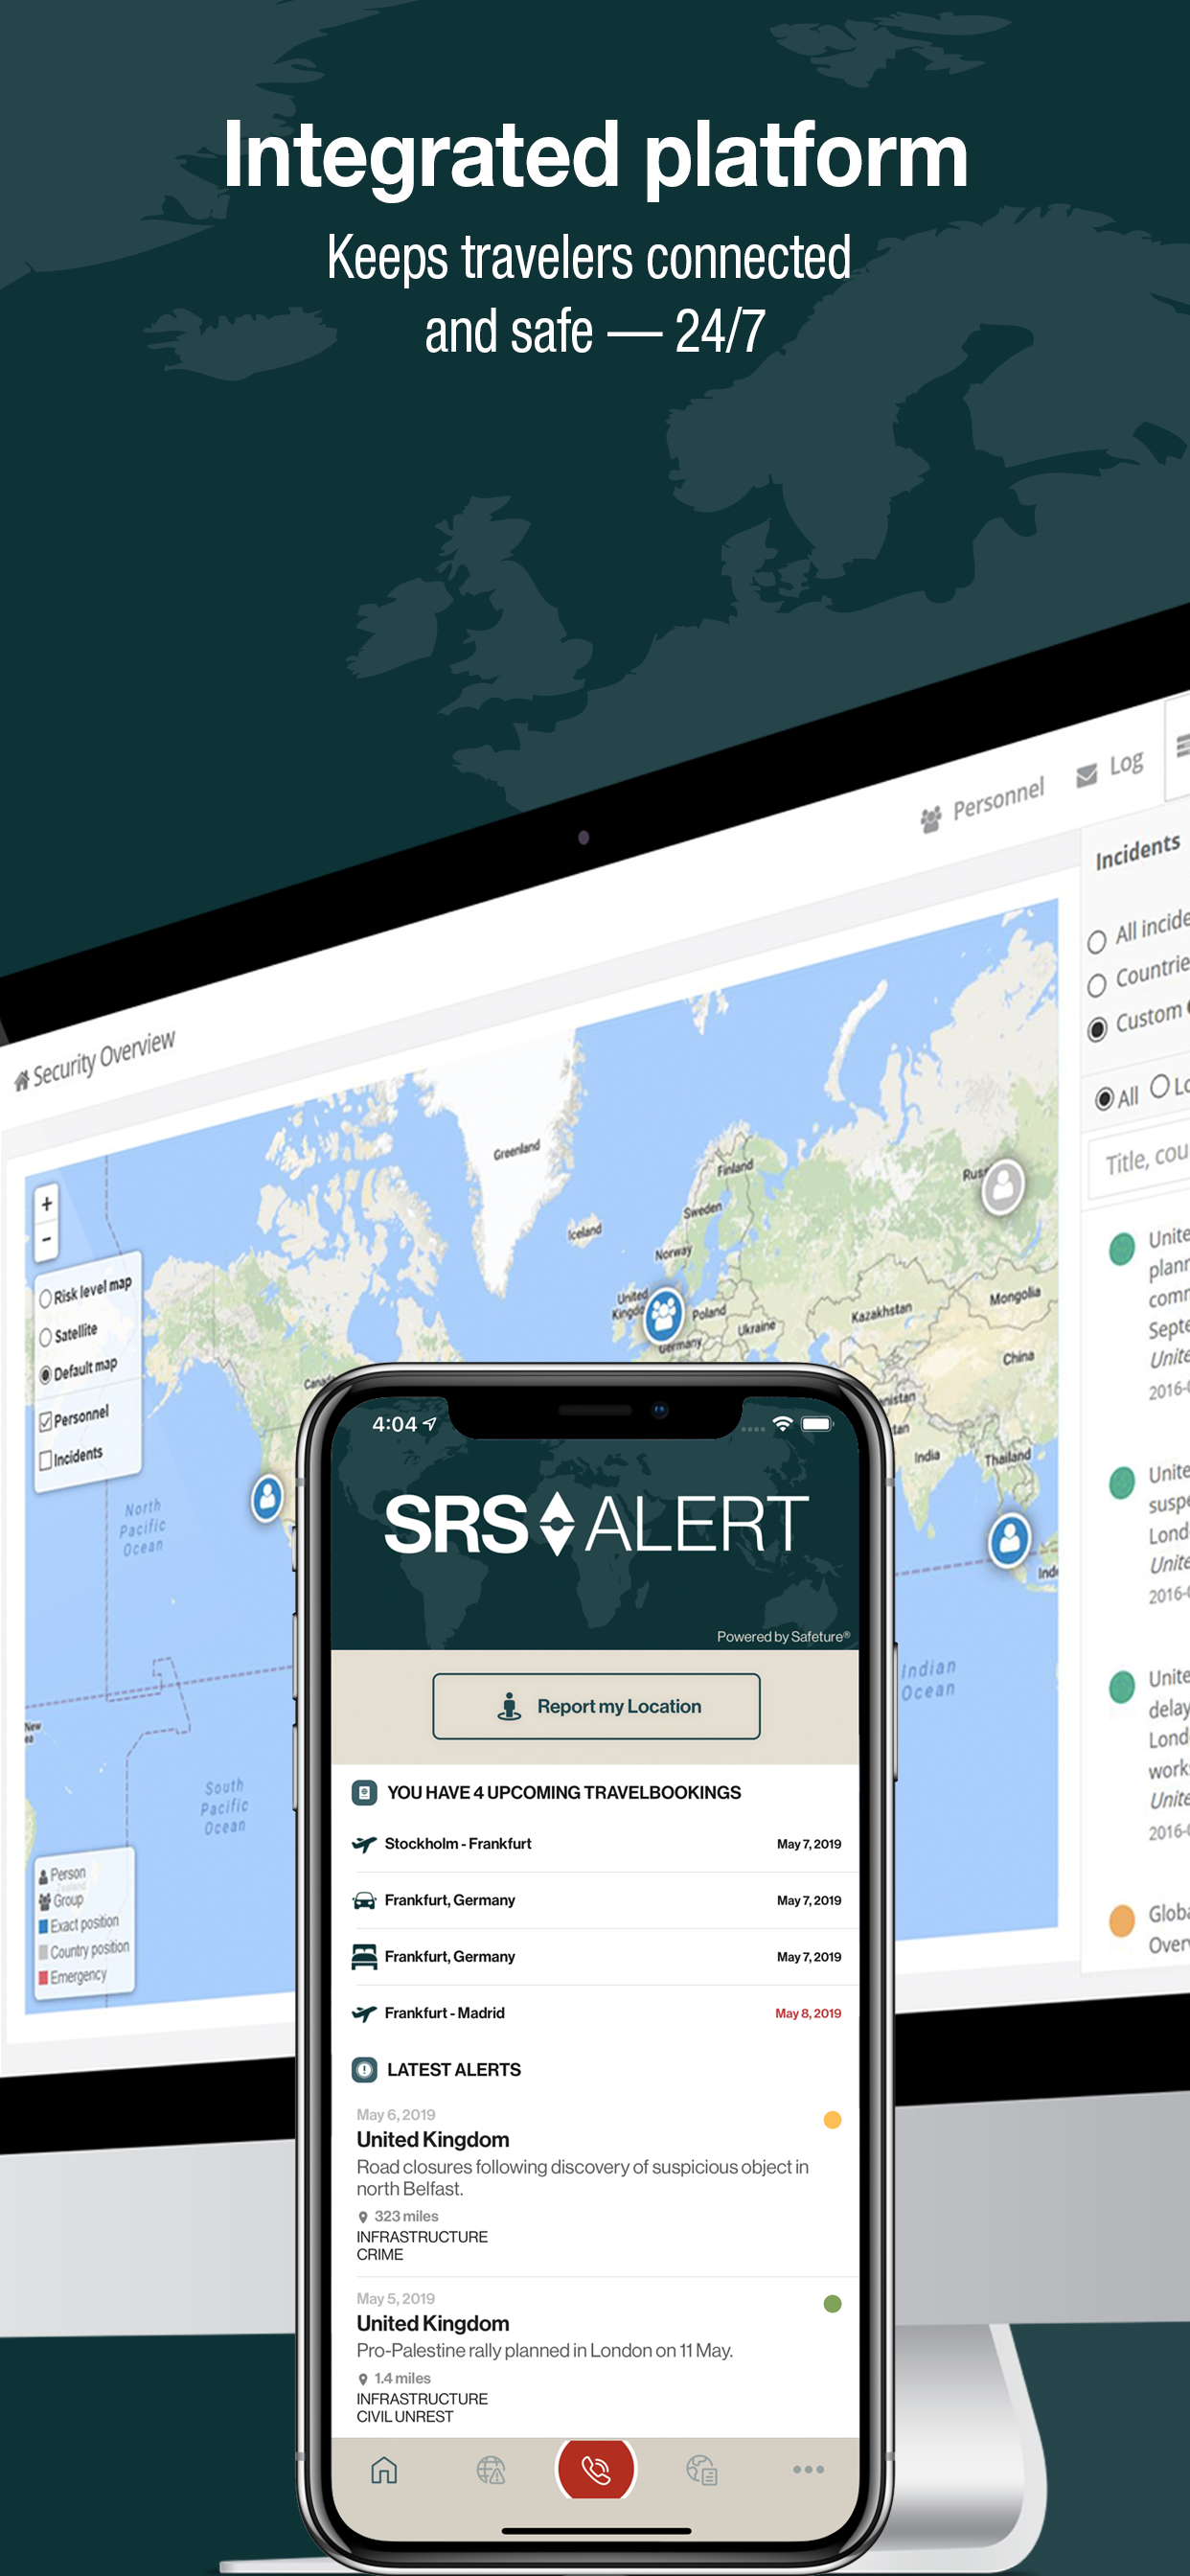Image resolution: width=1190 pixels, height=2576 pixels.
Task: Tap the 323 miles distance pin
Action: (363, 2217)
